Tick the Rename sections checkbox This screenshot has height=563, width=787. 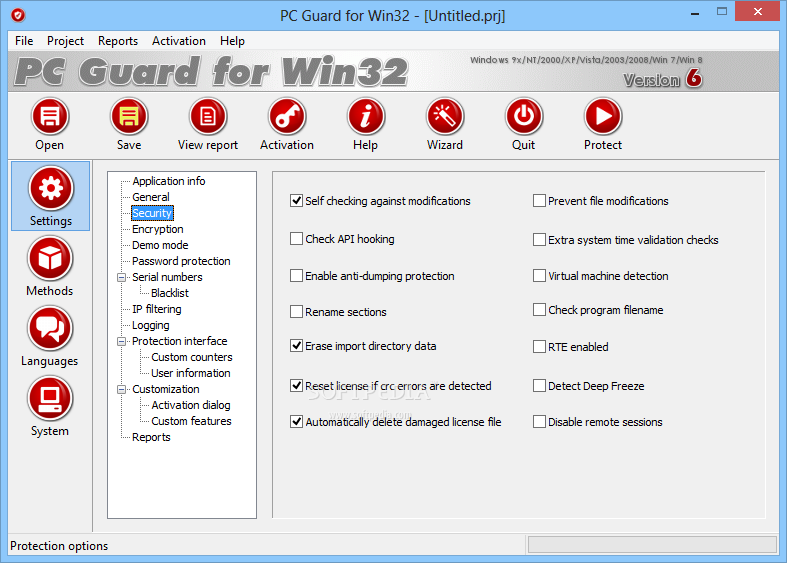296,312
